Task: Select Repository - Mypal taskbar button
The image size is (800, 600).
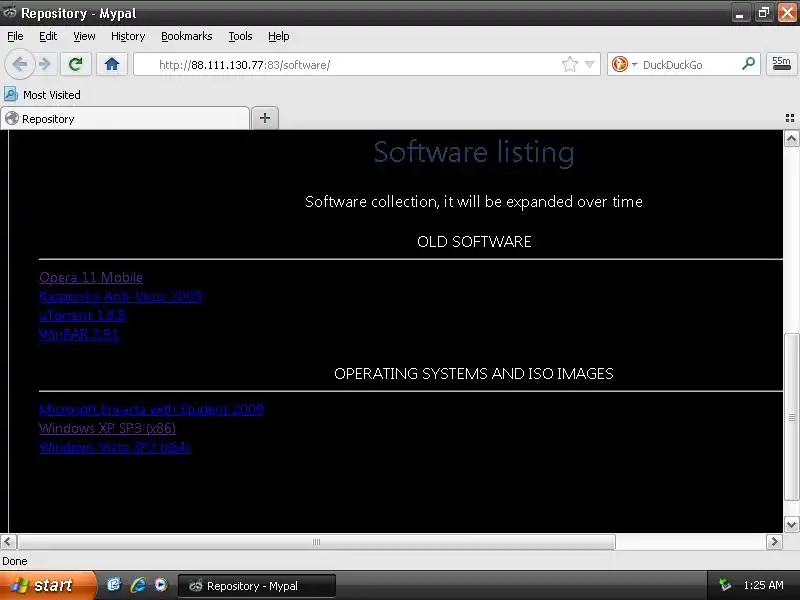Action: coord(257,586)
